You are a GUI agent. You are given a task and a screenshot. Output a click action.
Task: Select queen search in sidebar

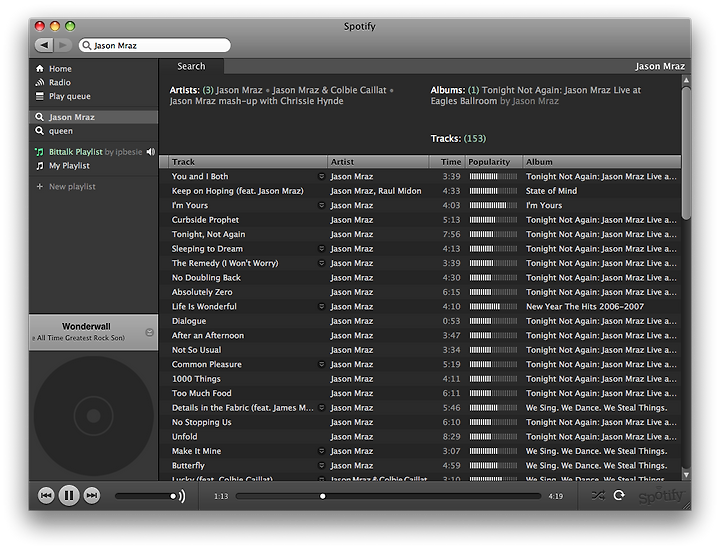click(x=94, y=131)
